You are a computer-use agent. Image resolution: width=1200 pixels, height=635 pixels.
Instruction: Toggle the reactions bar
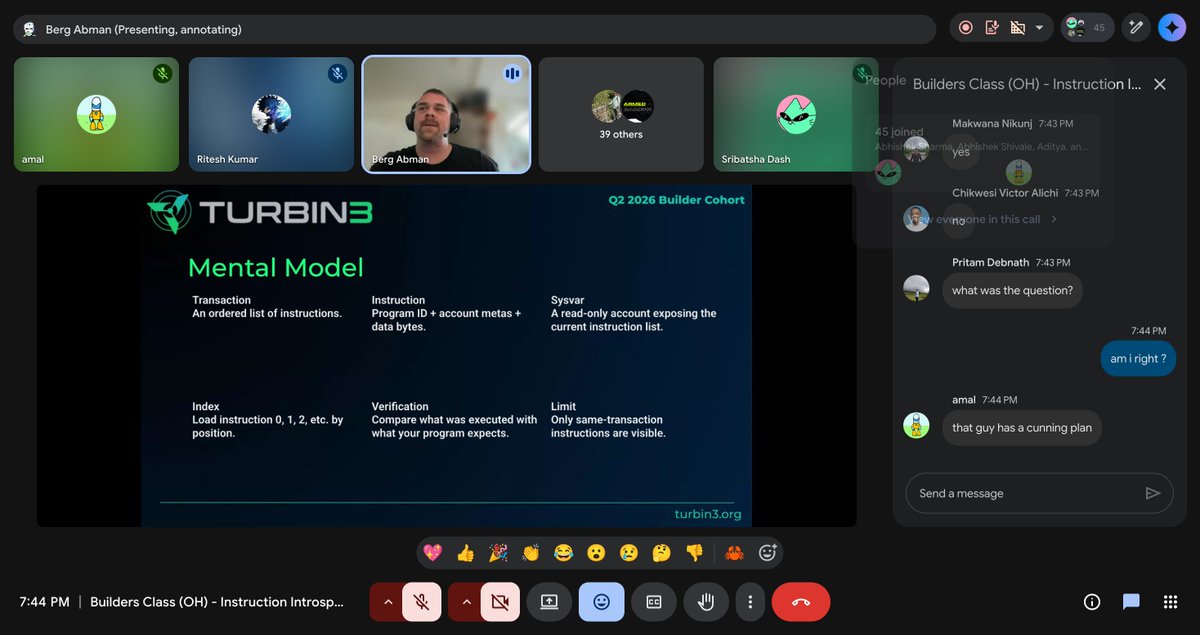coord(601,602)
